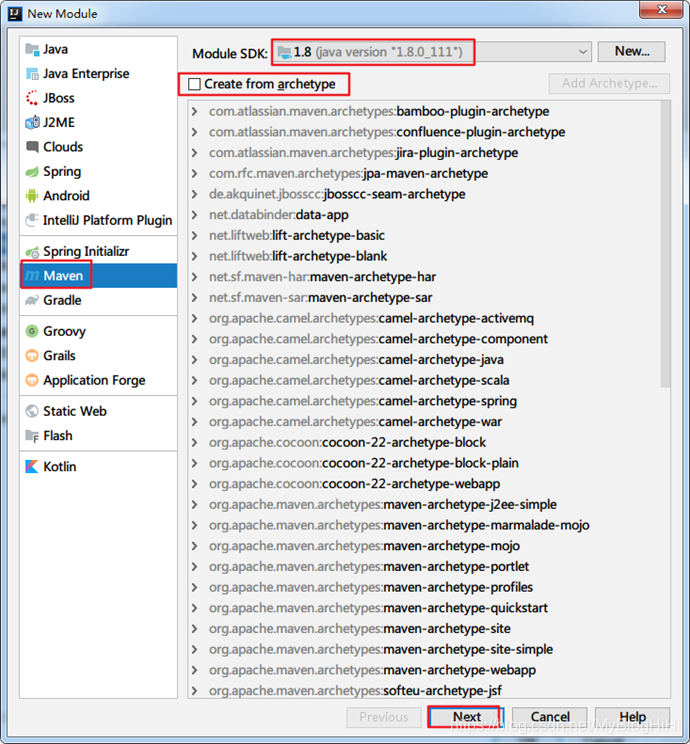Expand jira-plugin-archetype entry

[195, 153]
